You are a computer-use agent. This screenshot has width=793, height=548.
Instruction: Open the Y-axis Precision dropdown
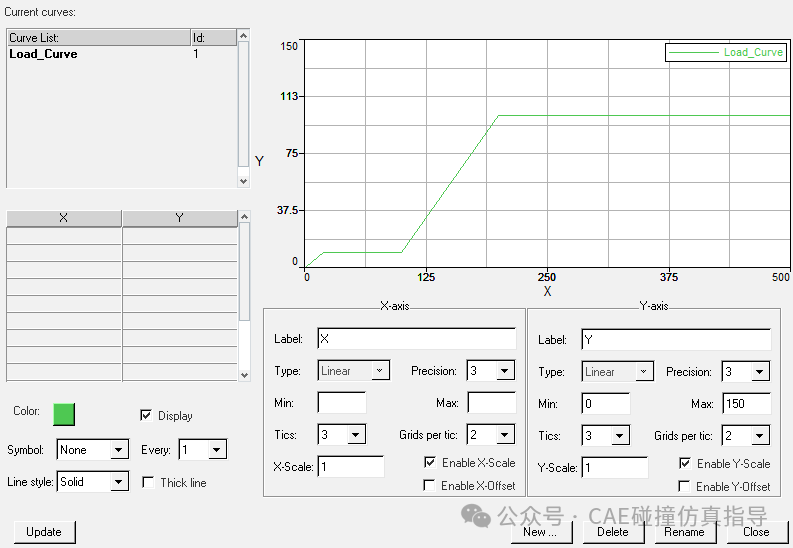pyautogui.click(x=746, y=372)
